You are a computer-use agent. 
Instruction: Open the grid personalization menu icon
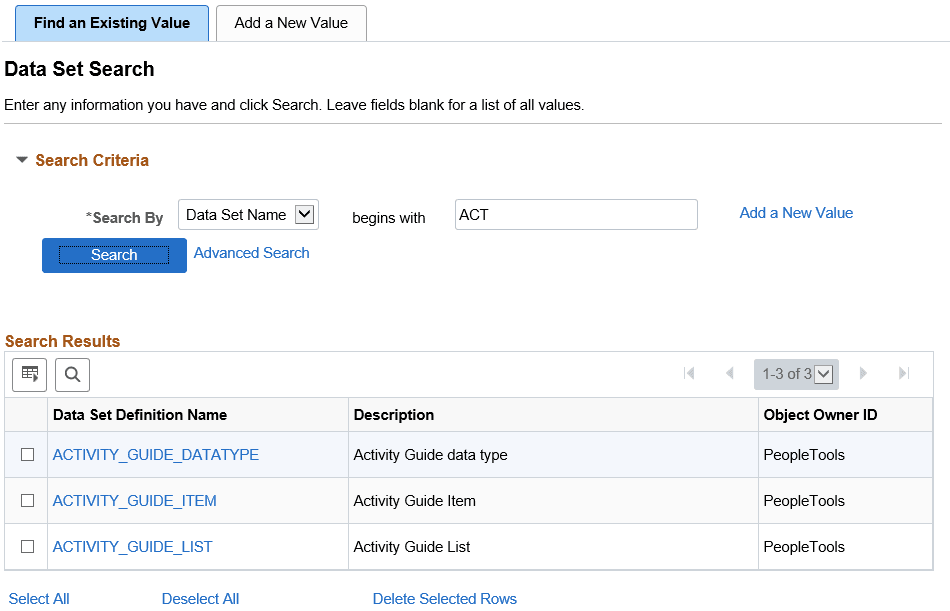(29, 374)
